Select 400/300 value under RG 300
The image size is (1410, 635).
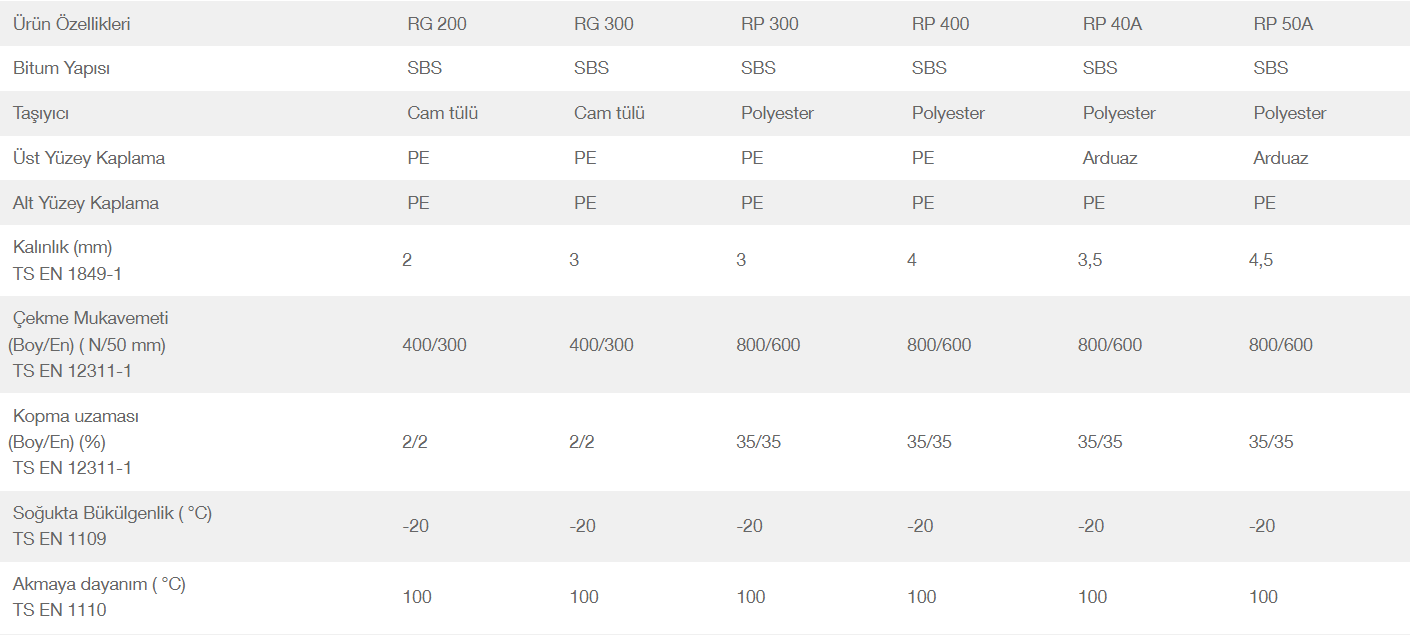click(x=601, y=345)
